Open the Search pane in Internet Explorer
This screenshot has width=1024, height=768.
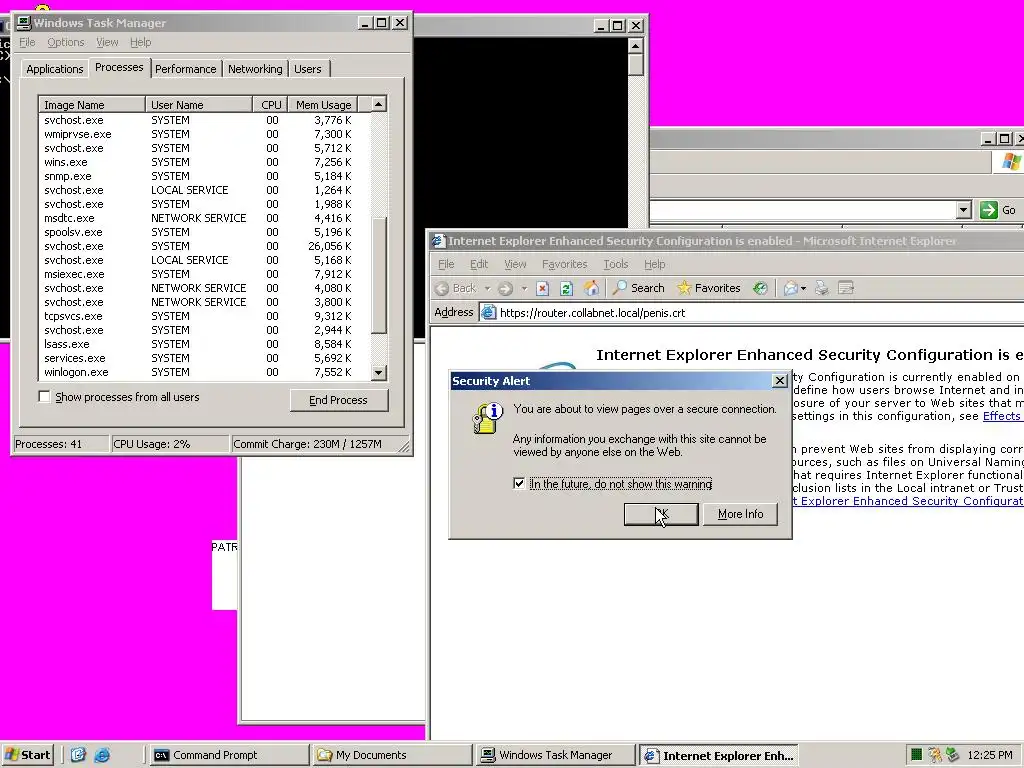(x=638, y=288)
